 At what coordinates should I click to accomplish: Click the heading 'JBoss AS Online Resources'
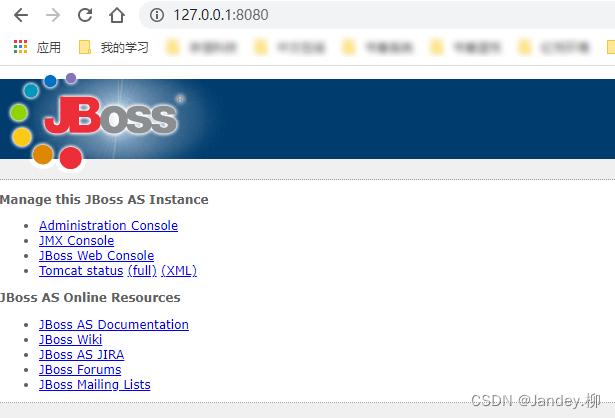tap(90, 298)
